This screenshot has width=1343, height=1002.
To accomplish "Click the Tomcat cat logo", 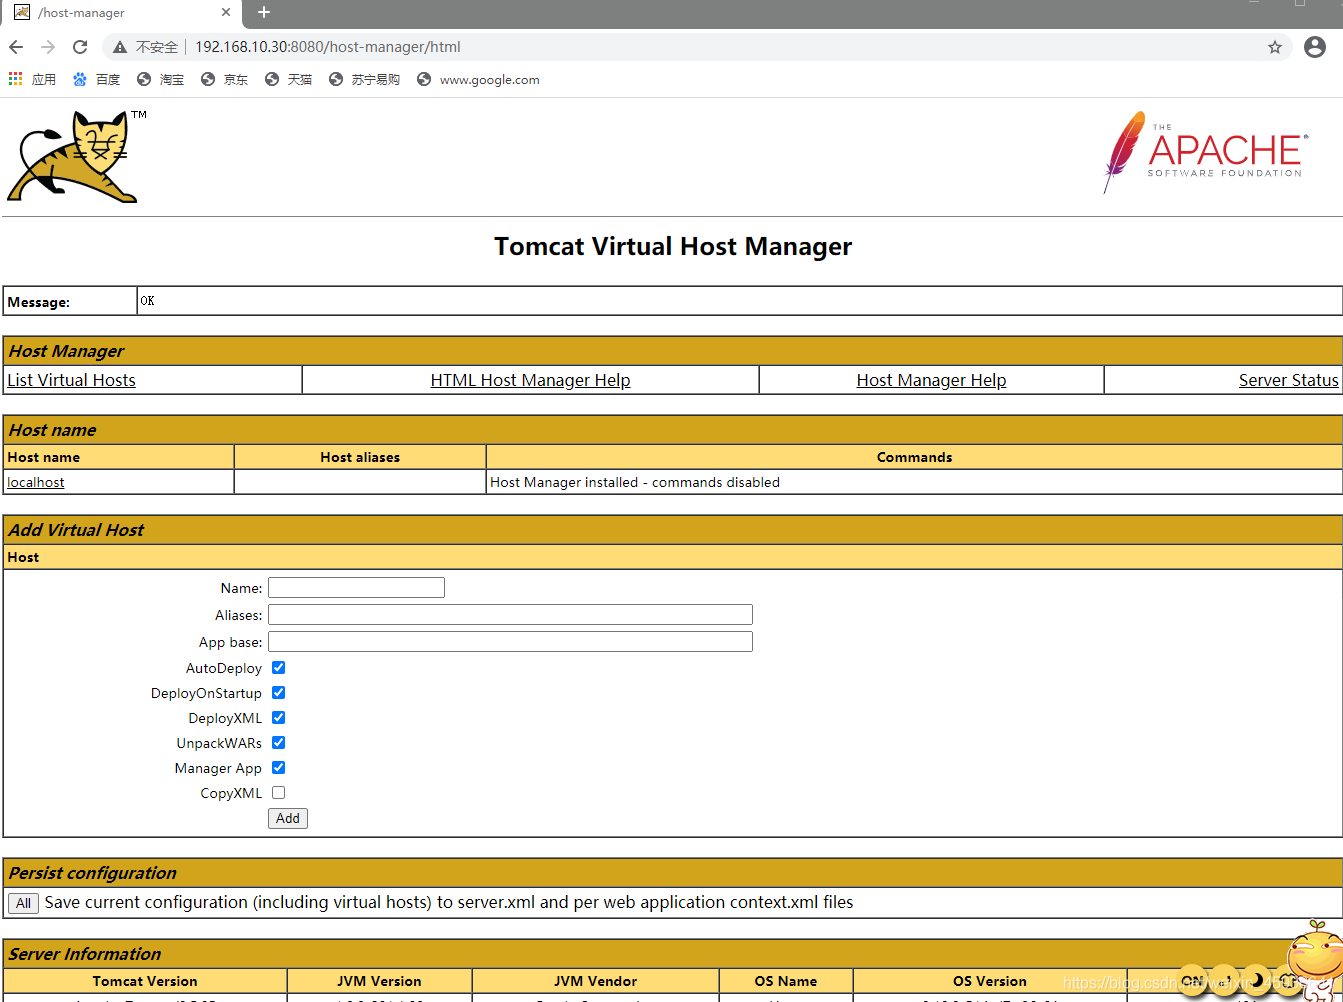I will pyautogui.click(x=75, y=156).
